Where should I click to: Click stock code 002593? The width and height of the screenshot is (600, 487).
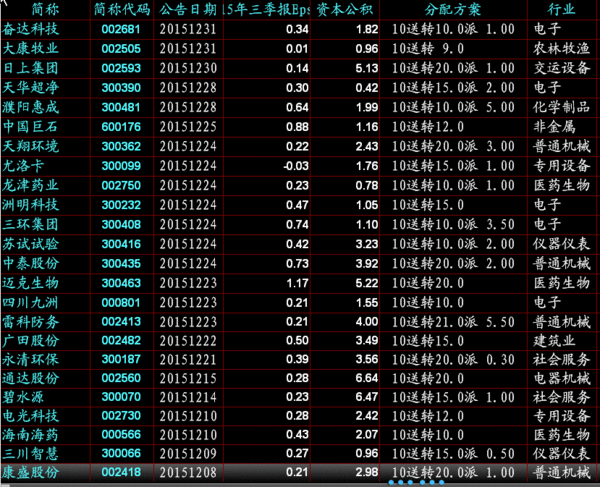click(121, 68)
